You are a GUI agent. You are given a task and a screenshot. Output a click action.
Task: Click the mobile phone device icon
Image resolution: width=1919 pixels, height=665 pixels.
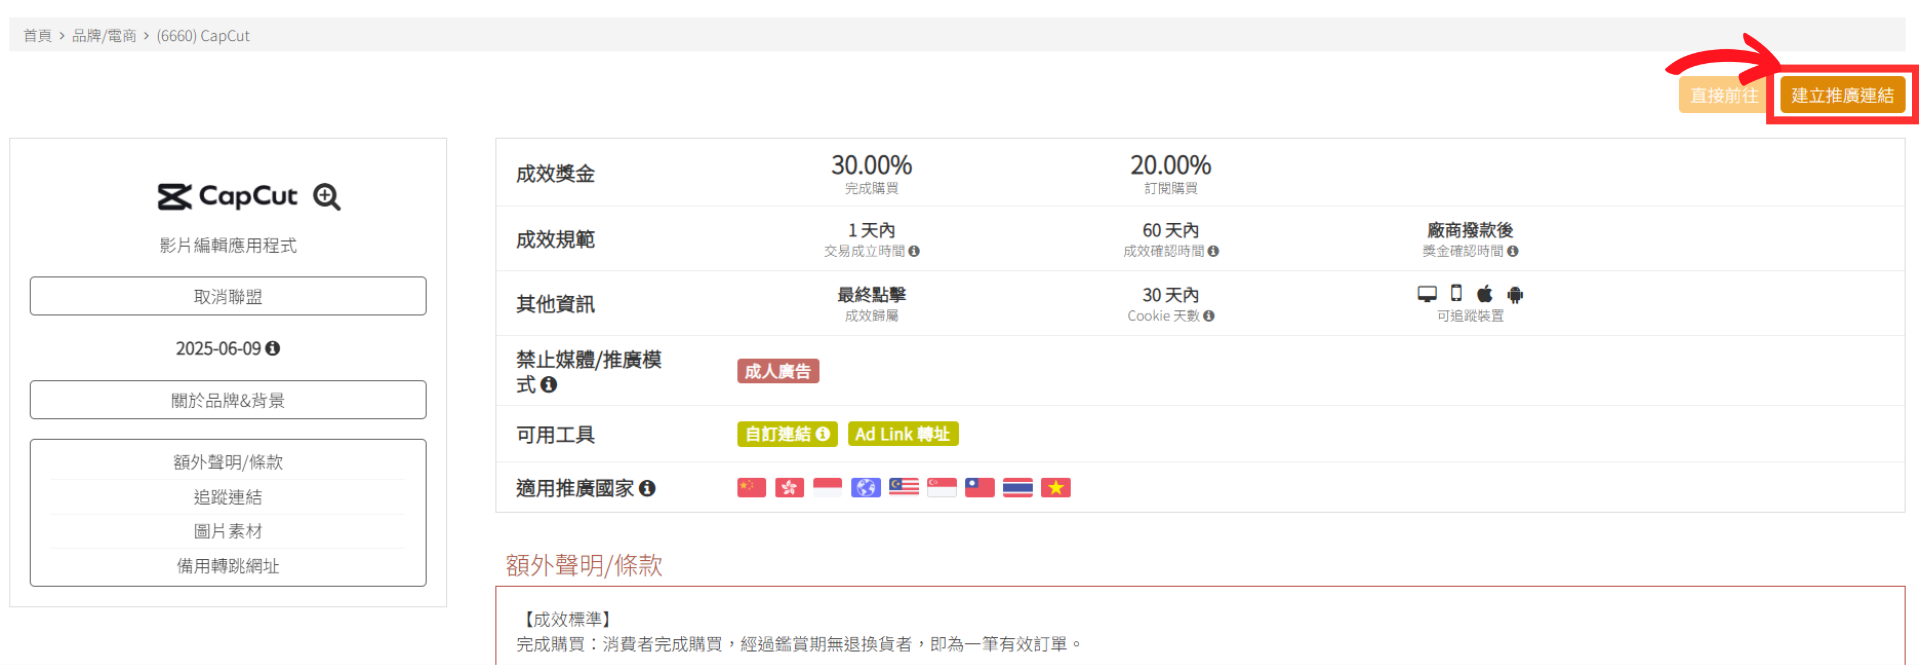pyautogui.click(x=1456, y=293)
